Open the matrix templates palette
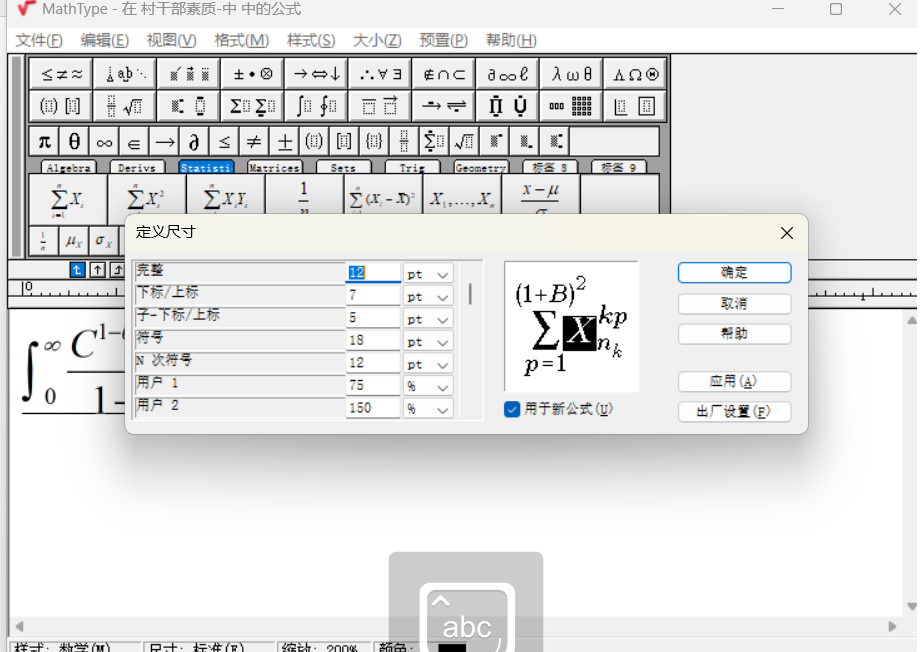 tap(571, 106)
